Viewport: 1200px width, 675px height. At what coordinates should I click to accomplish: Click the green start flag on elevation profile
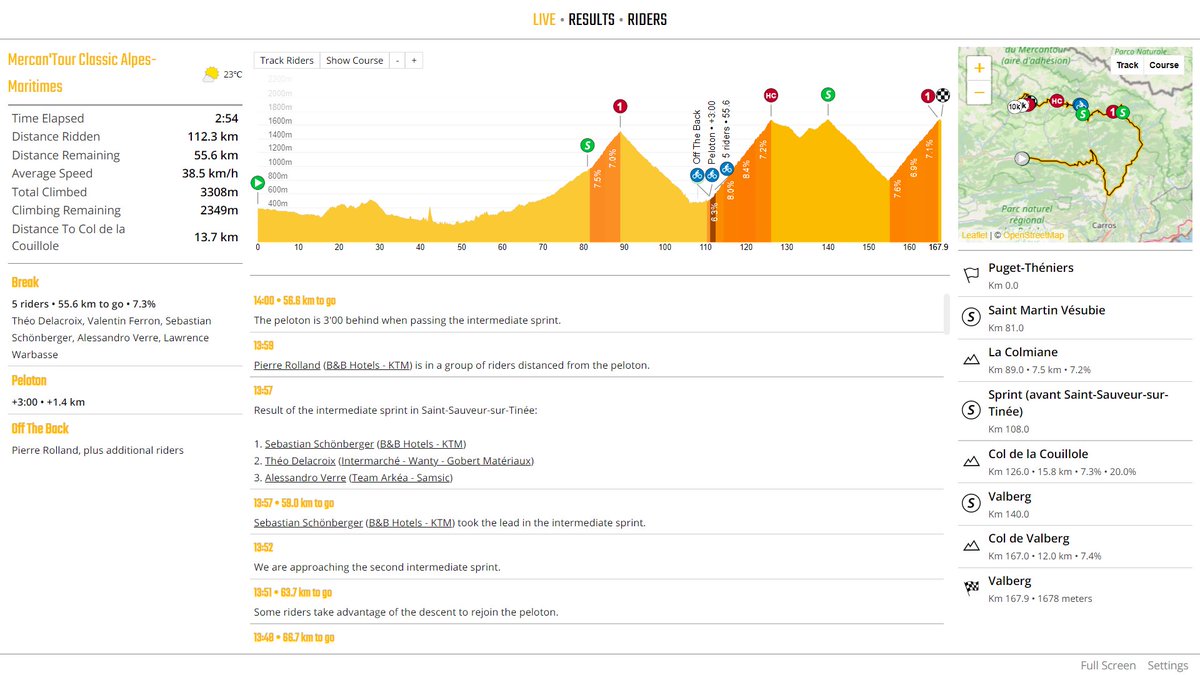(x=258, y=183)
